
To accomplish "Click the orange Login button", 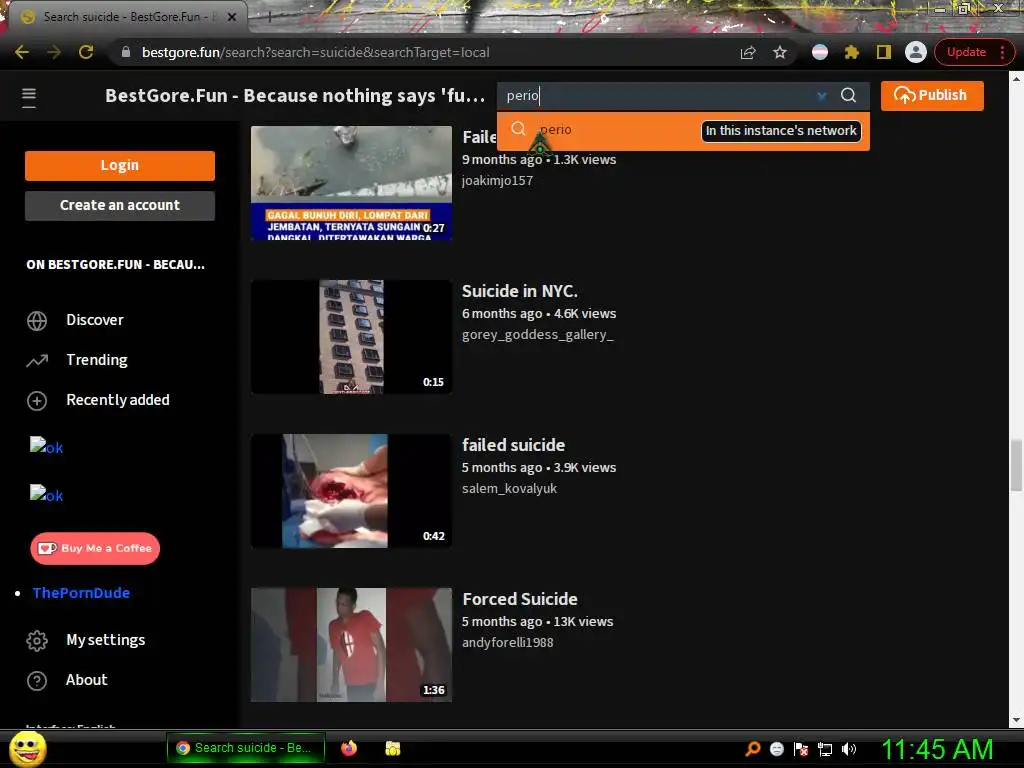I will point(120,165).
